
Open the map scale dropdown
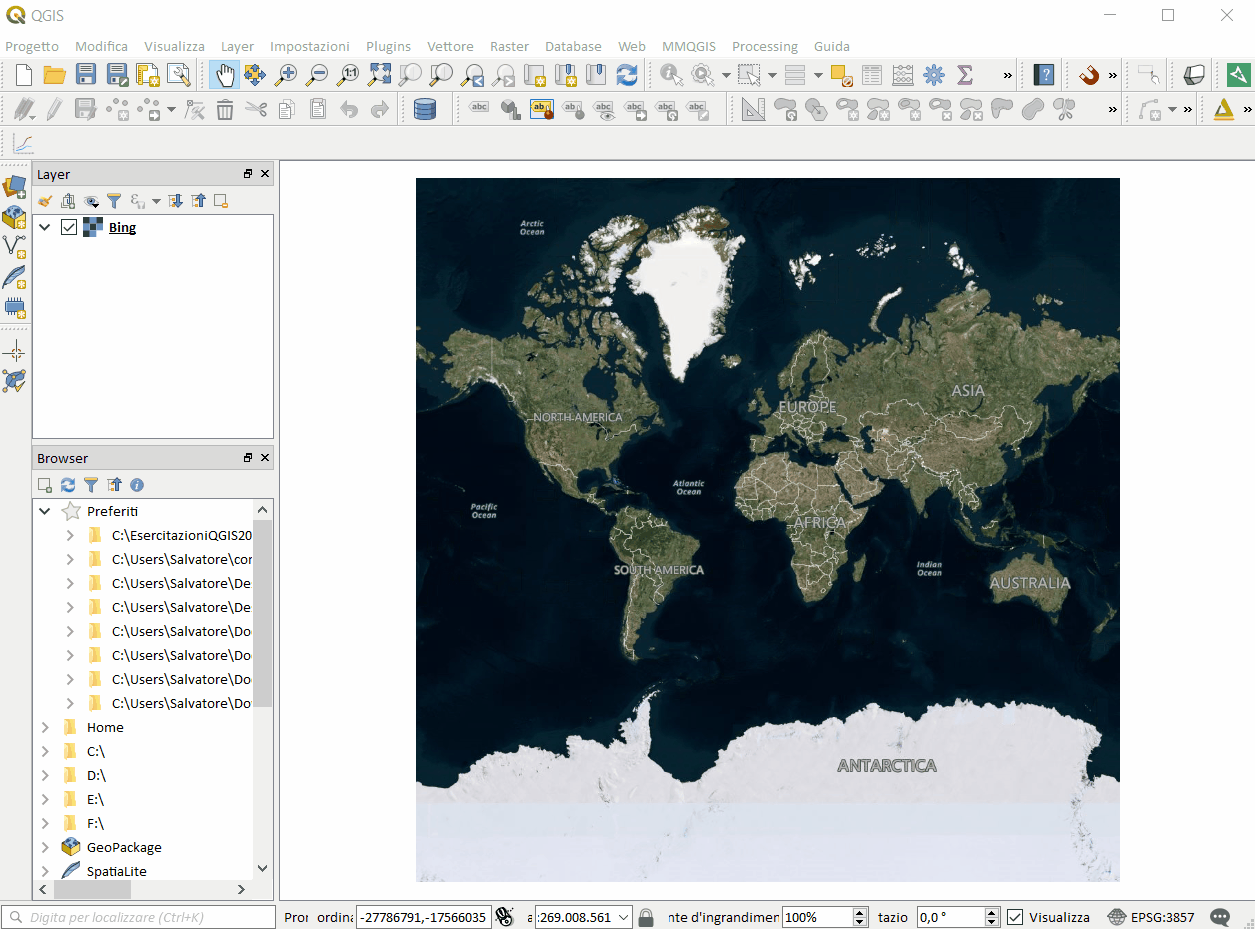point(624,917)
